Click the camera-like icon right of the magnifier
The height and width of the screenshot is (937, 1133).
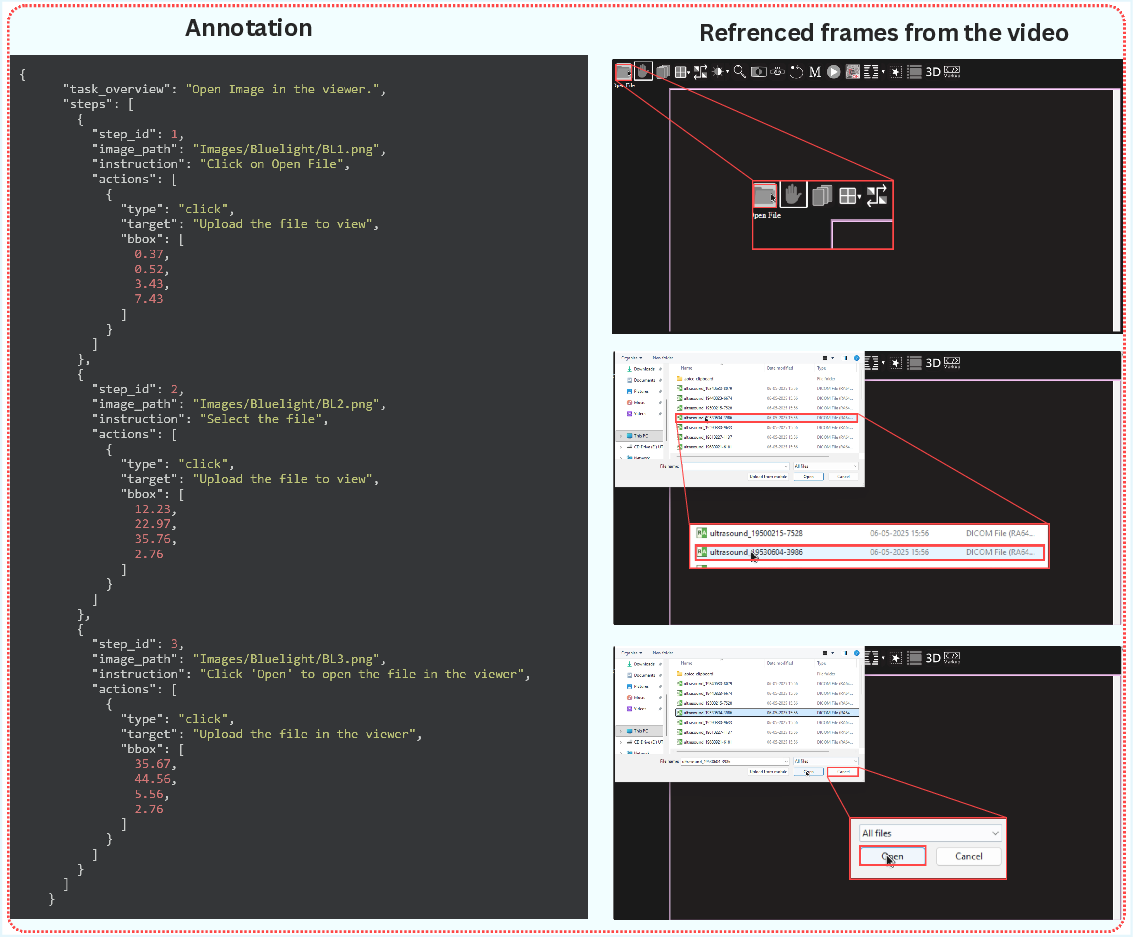tap(758, 72)
